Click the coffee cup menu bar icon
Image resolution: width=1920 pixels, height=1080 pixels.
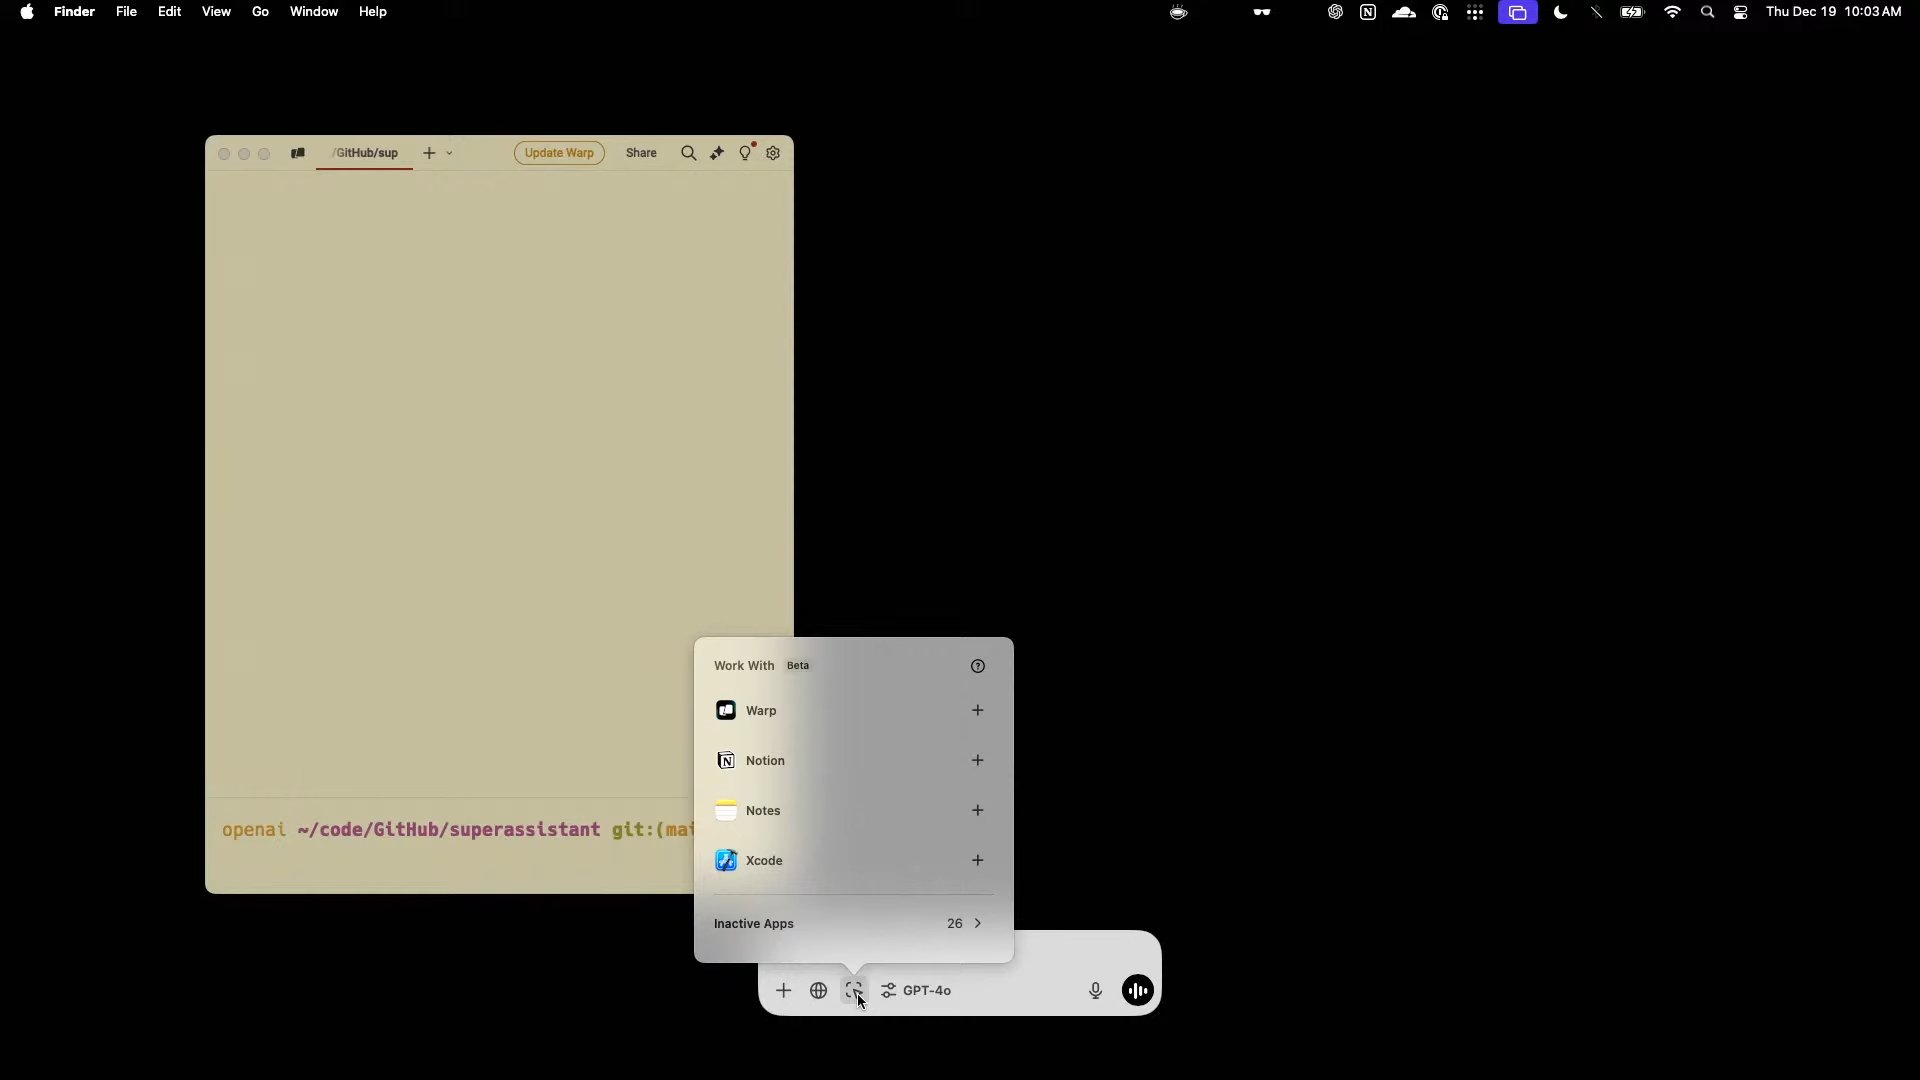[x=1179, y=12]
